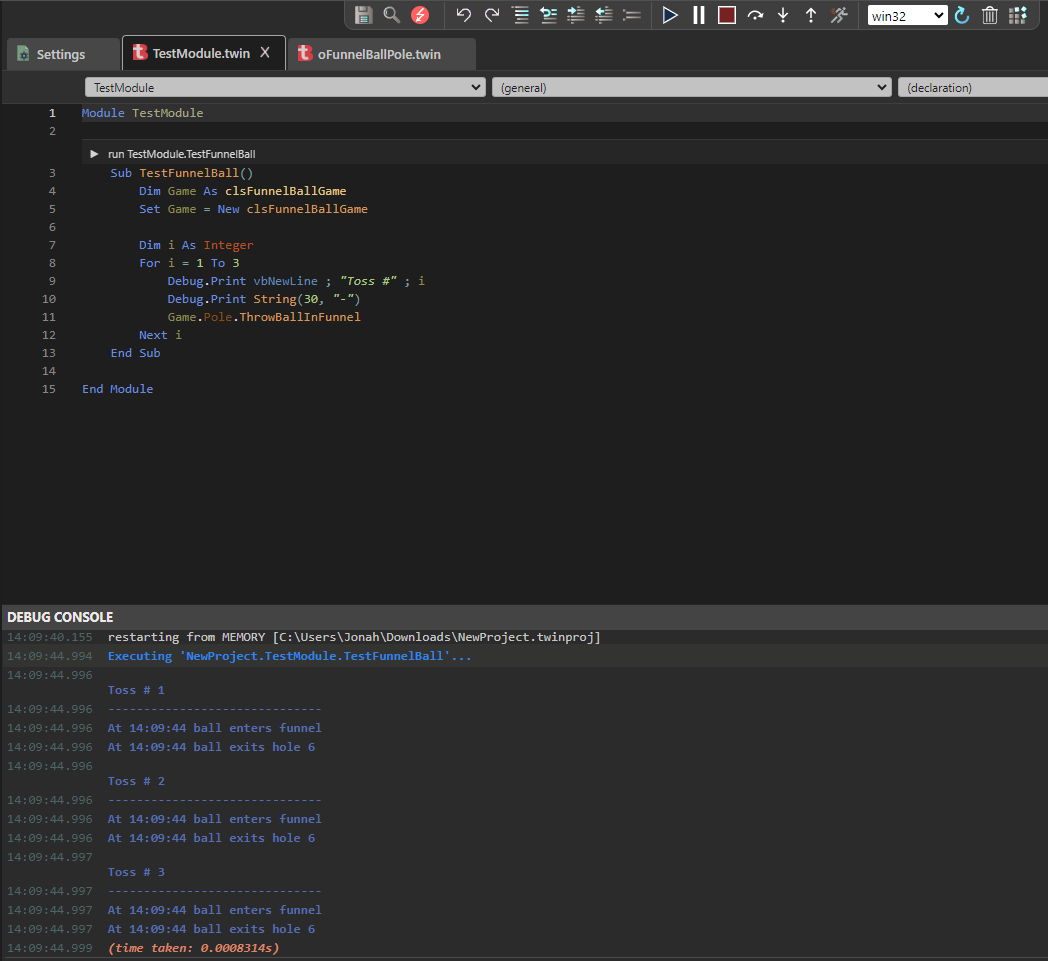Click the restart/refresh icon next to win32

point(961,14)
